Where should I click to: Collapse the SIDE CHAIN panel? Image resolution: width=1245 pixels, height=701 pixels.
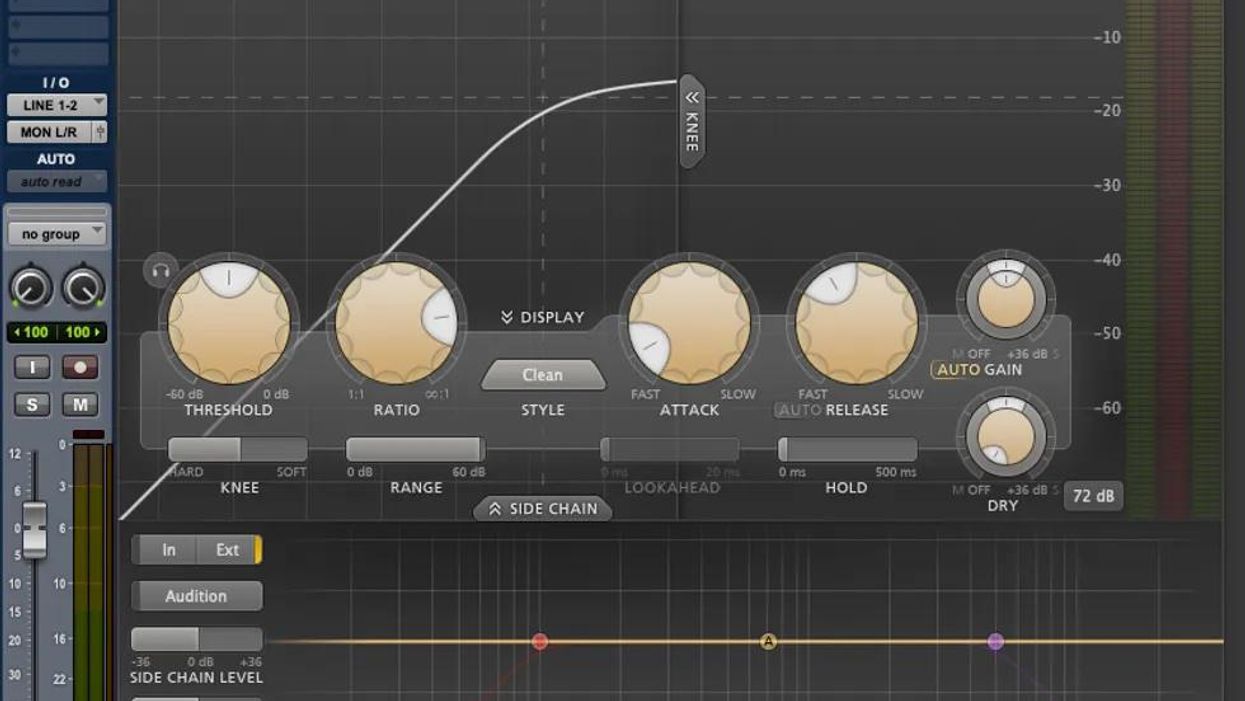[x=542, y=509]
